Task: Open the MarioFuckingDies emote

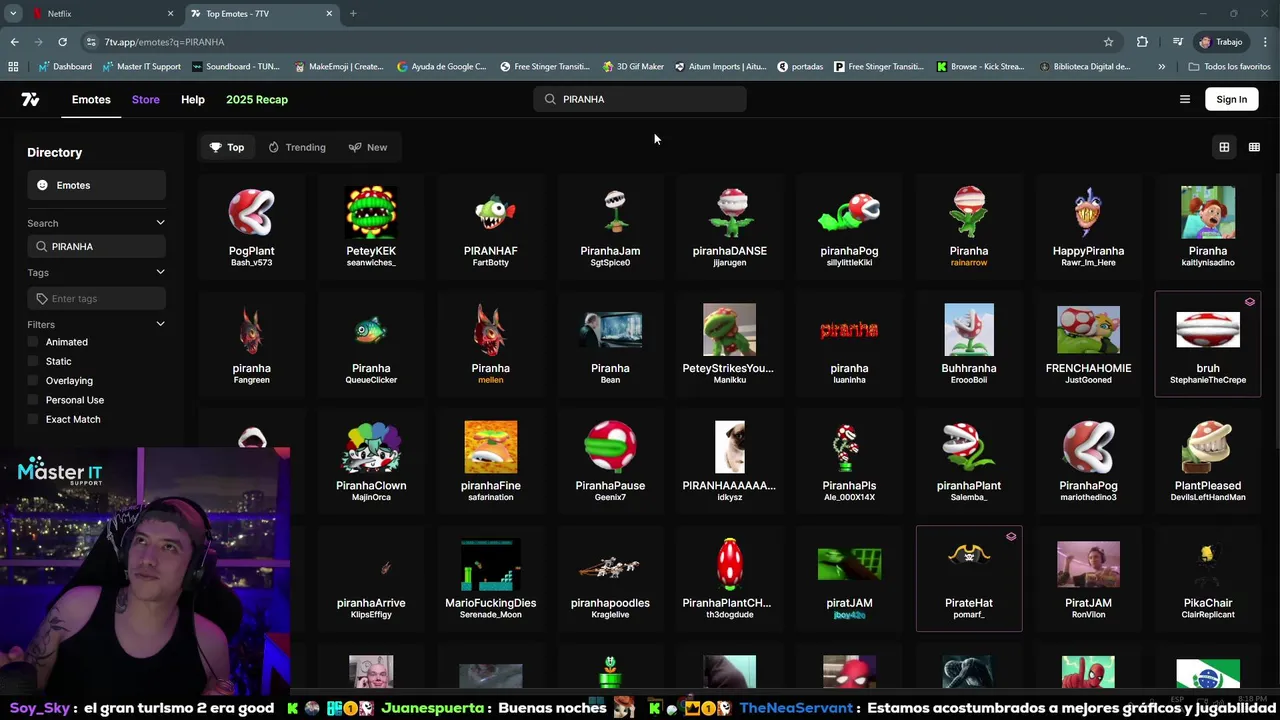Action: [490, 578]
